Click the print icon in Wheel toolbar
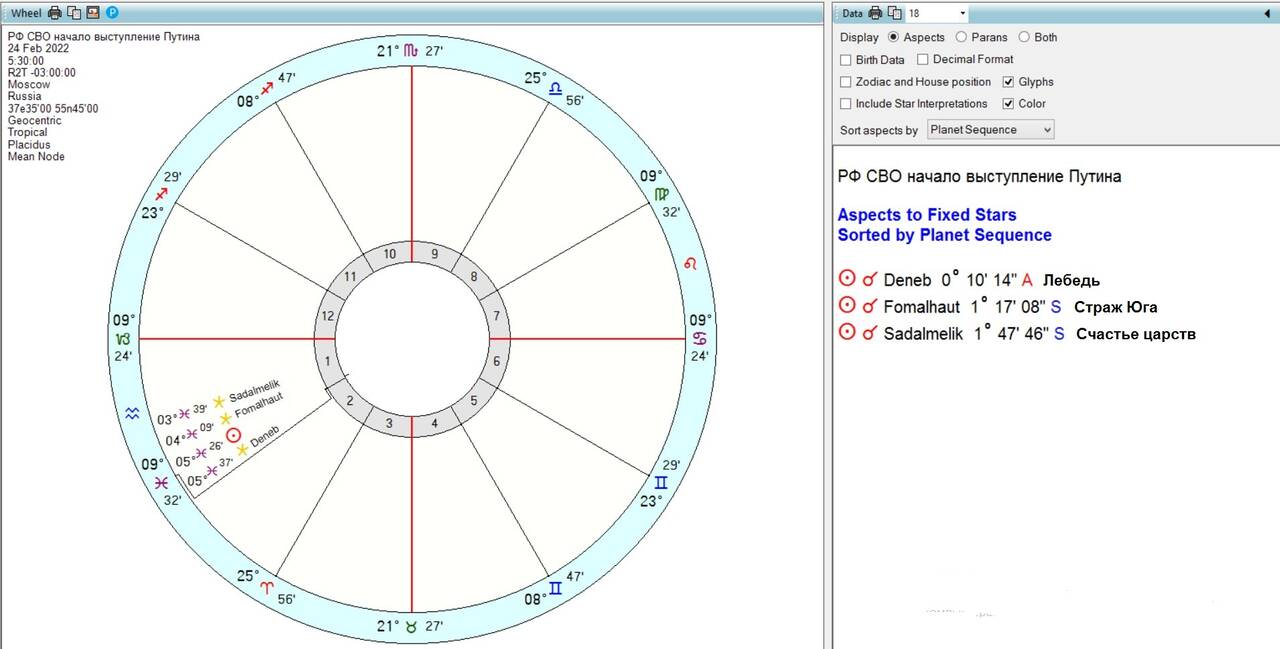The height and width of the screenshot is (649, 1280). click(x=55, y=13)
